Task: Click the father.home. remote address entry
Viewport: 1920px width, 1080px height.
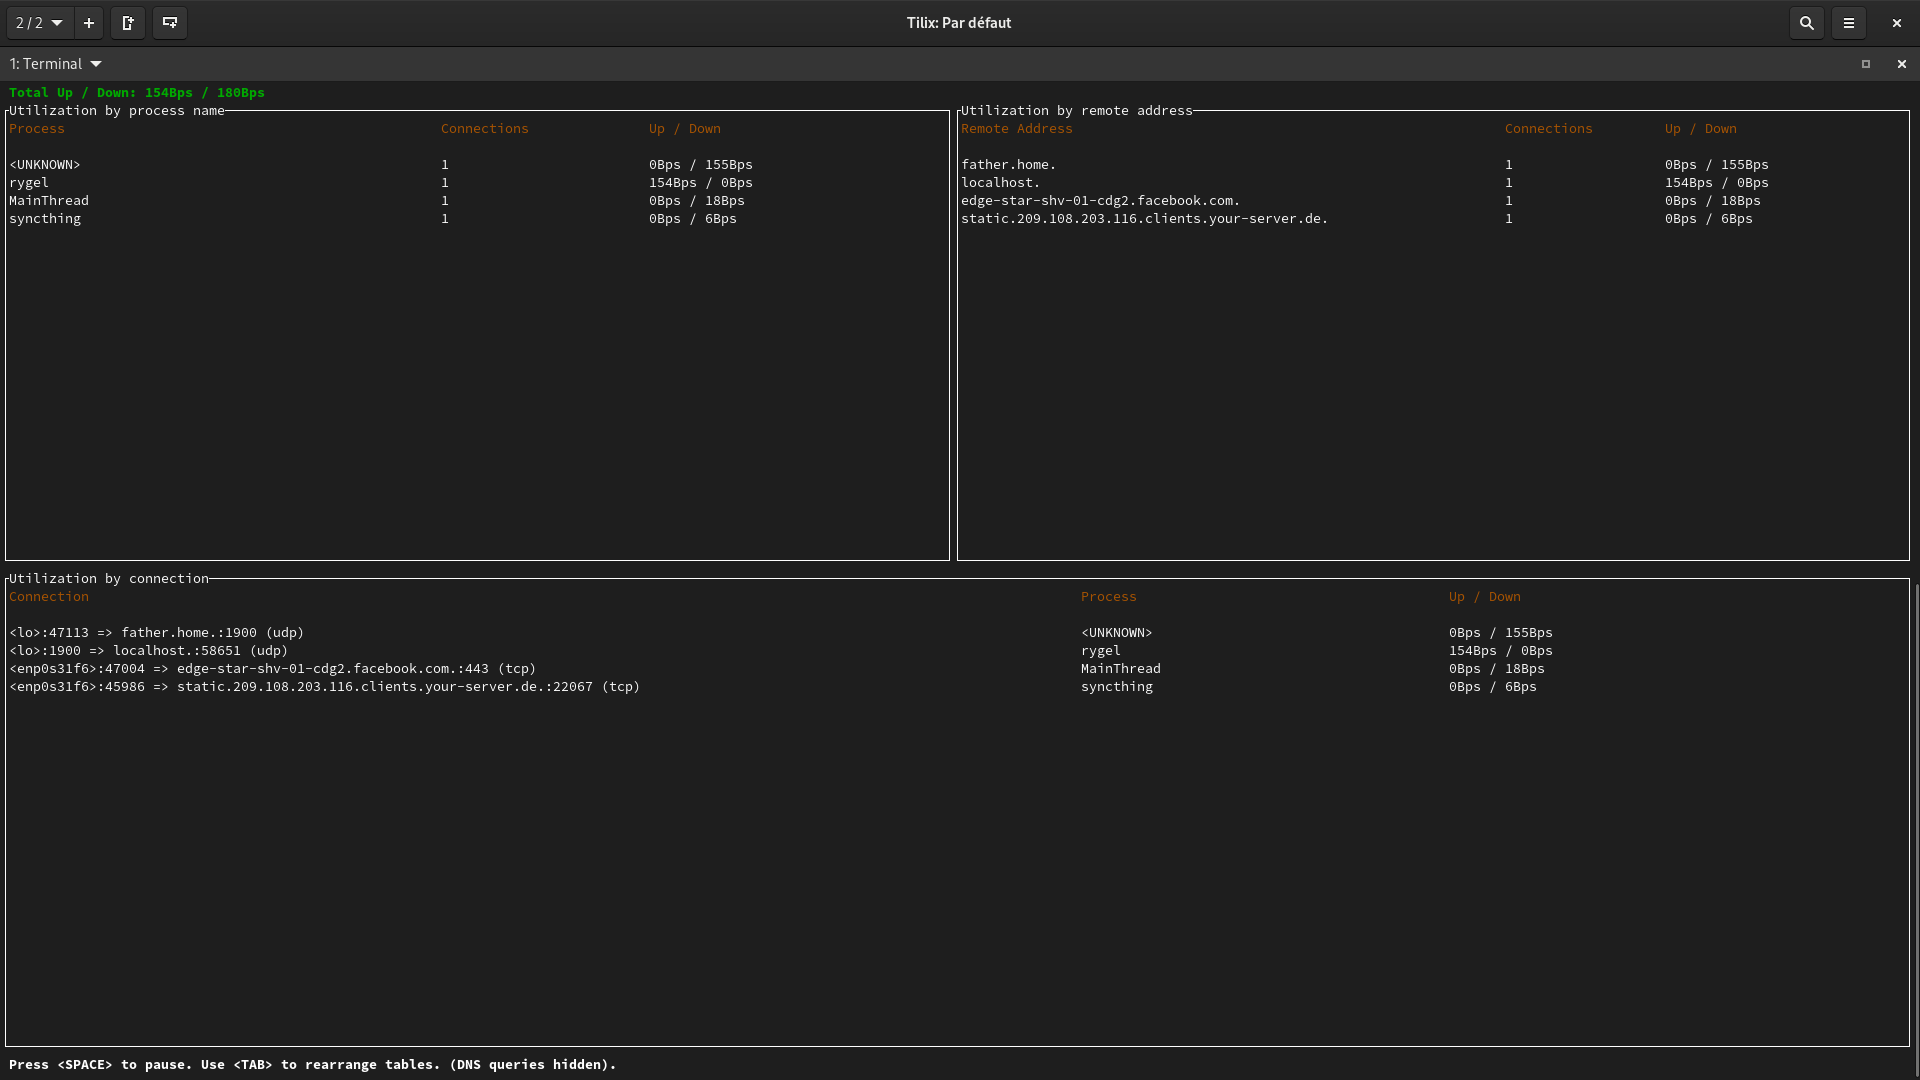Action: pyautogui.click(x=1008, y=165)
